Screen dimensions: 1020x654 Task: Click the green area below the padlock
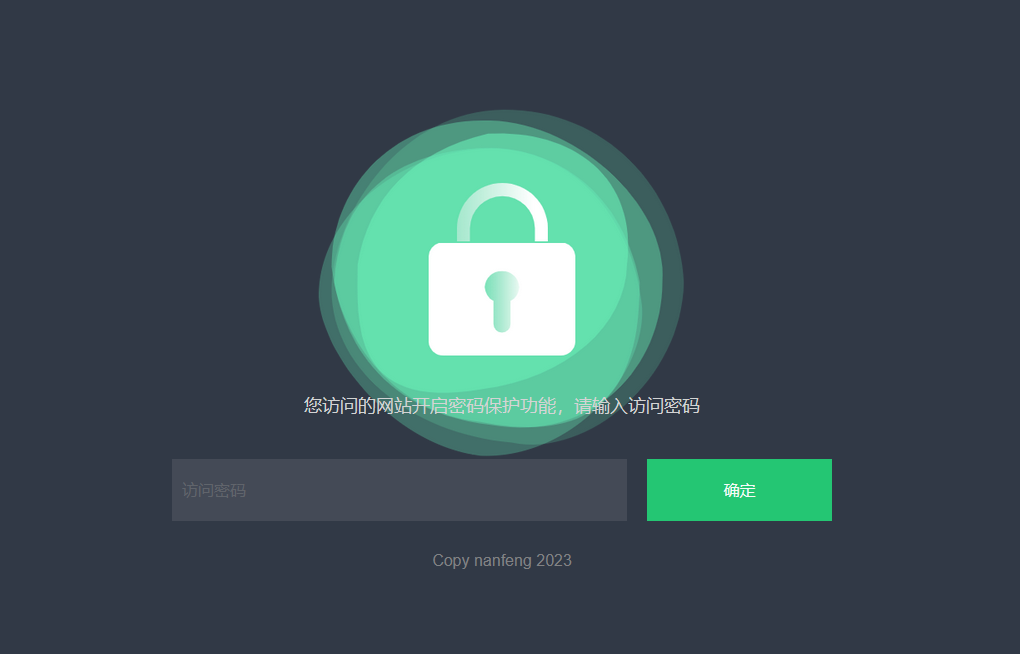(502, 374)
